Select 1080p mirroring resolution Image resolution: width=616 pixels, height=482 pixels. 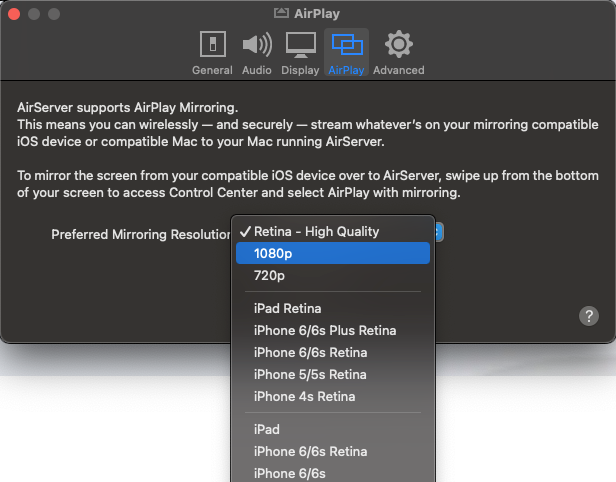(274, 253)
